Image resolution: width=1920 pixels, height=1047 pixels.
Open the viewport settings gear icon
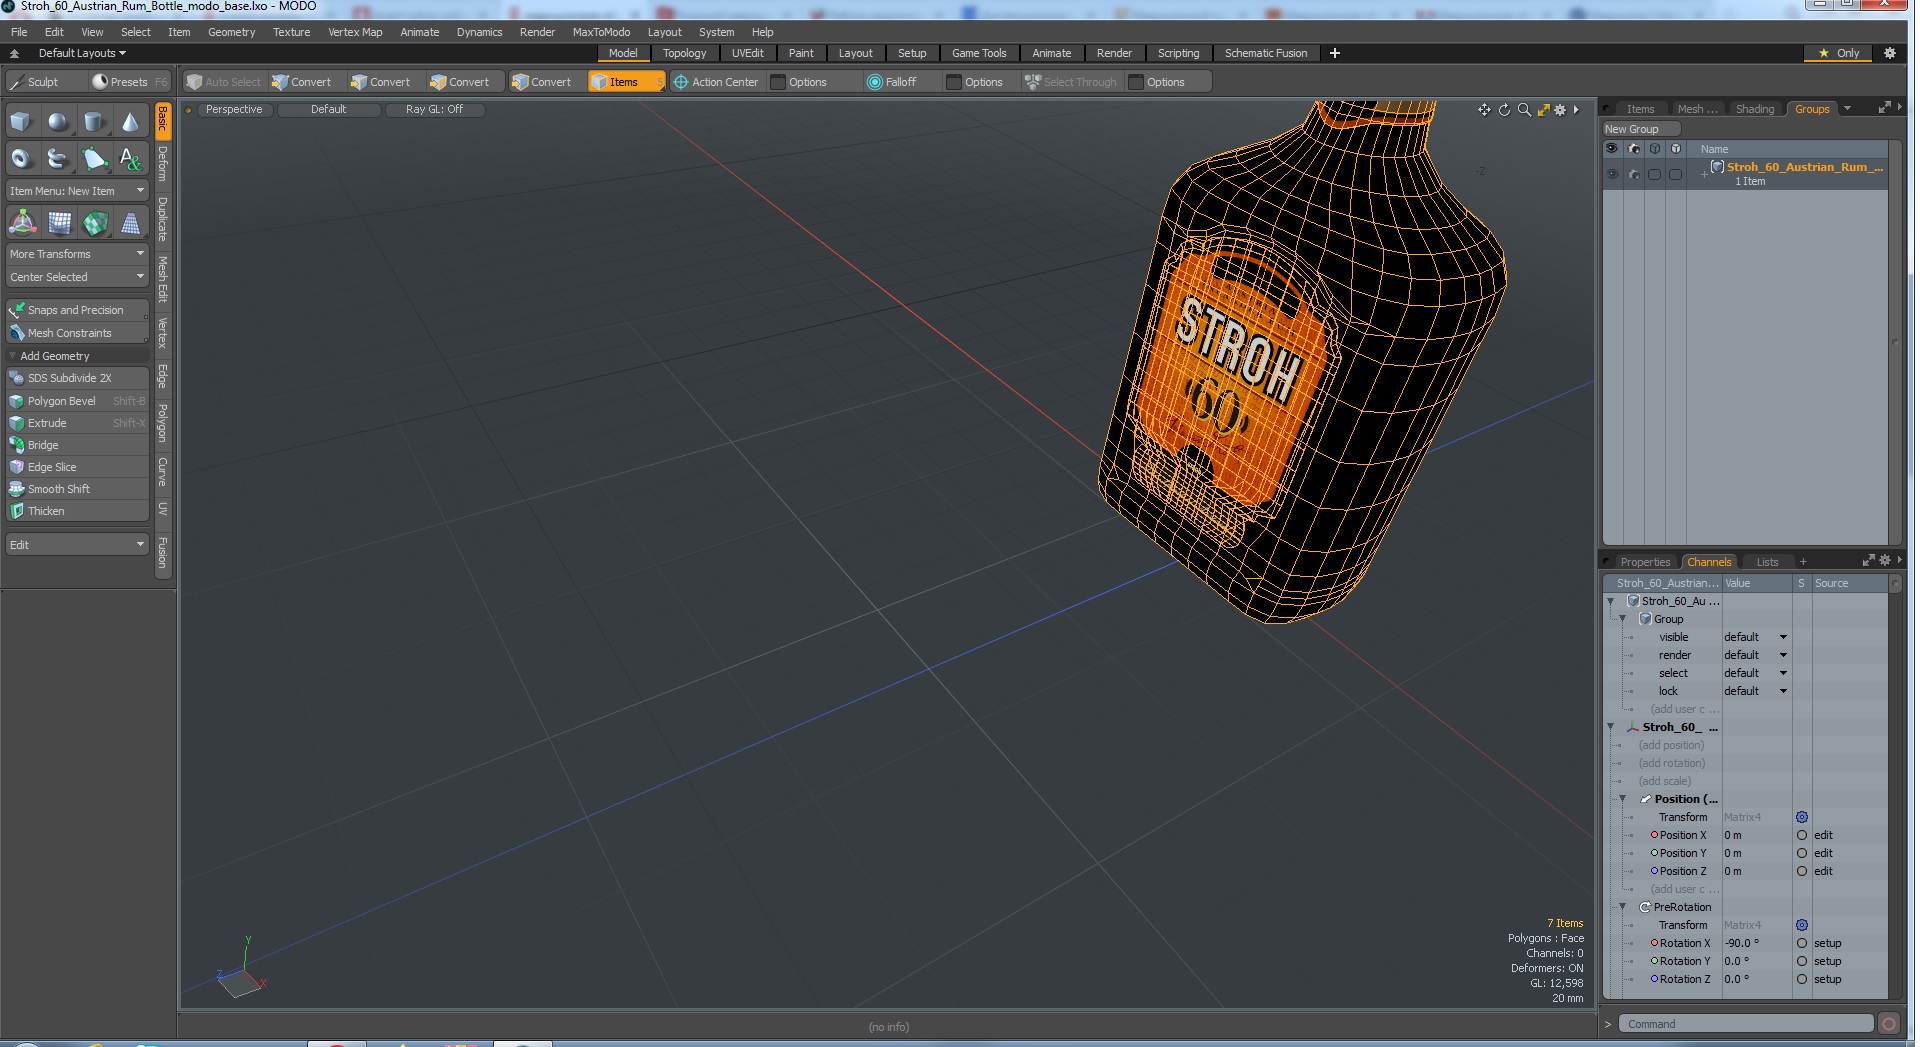click(x=1560, y=110)
